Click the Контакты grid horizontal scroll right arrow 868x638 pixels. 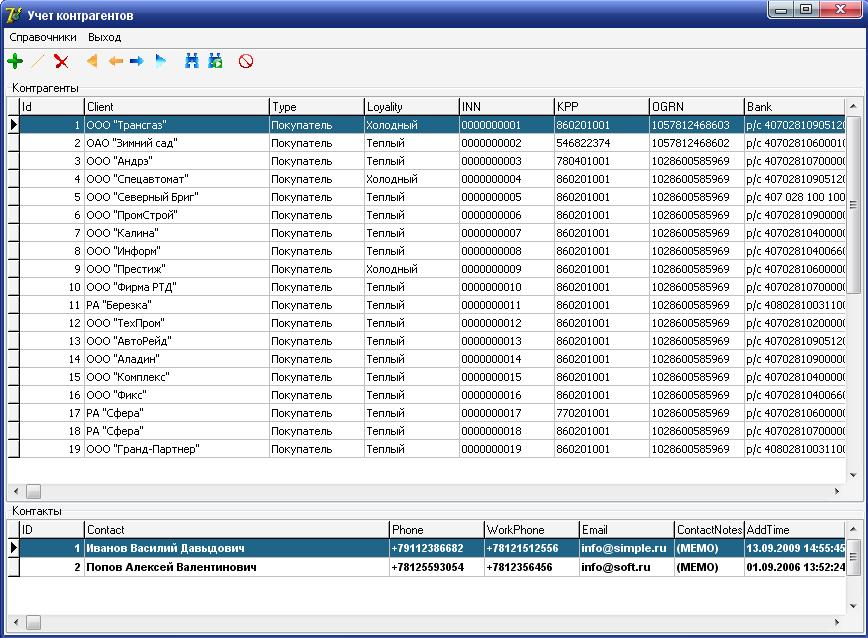click(x=836, y=622)
